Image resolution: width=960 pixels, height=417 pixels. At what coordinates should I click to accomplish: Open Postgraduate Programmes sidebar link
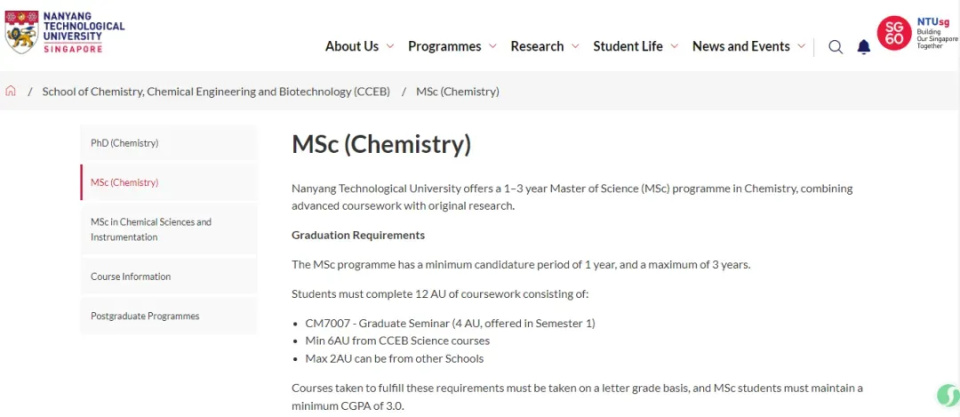coord(145,316)
